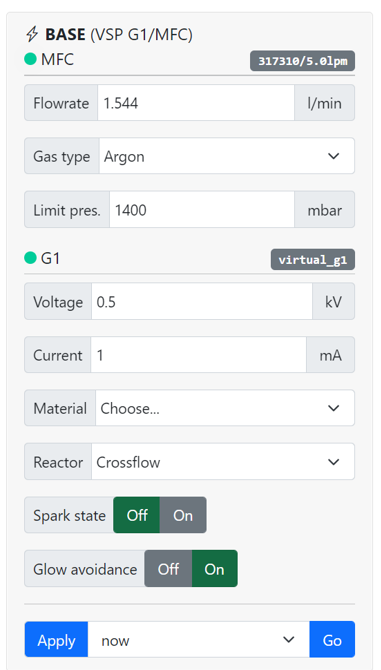Set Spark state to Off
Image resolution: width=381 pixels, height=670 pixels.
(137, 515)
